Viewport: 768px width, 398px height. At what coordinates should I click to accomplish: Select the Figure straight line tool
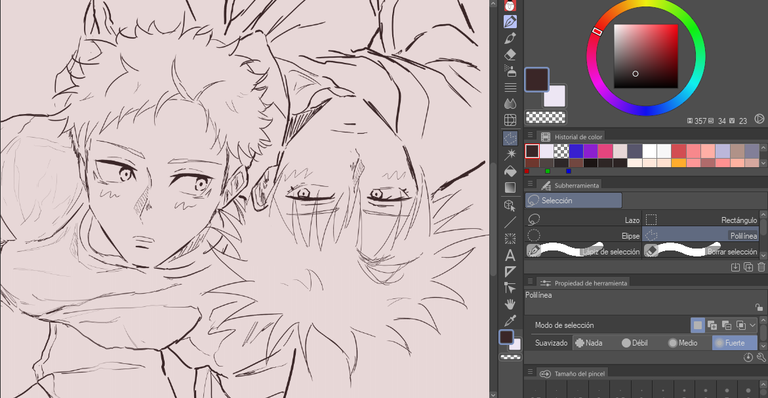(x=510, y=222)
